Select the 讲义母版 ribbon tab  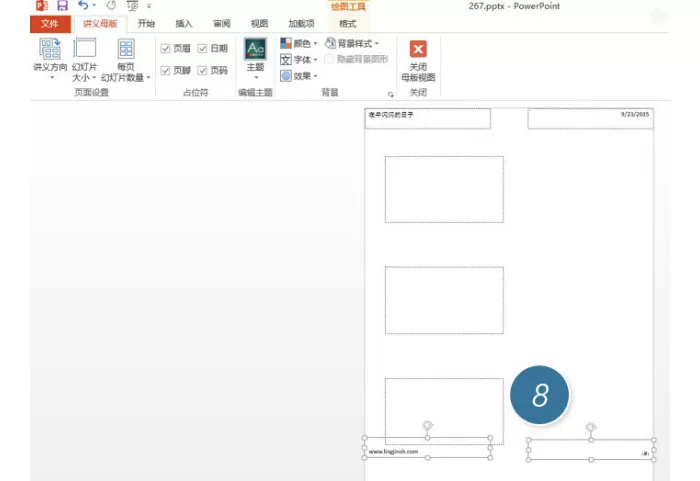(100, 24)
